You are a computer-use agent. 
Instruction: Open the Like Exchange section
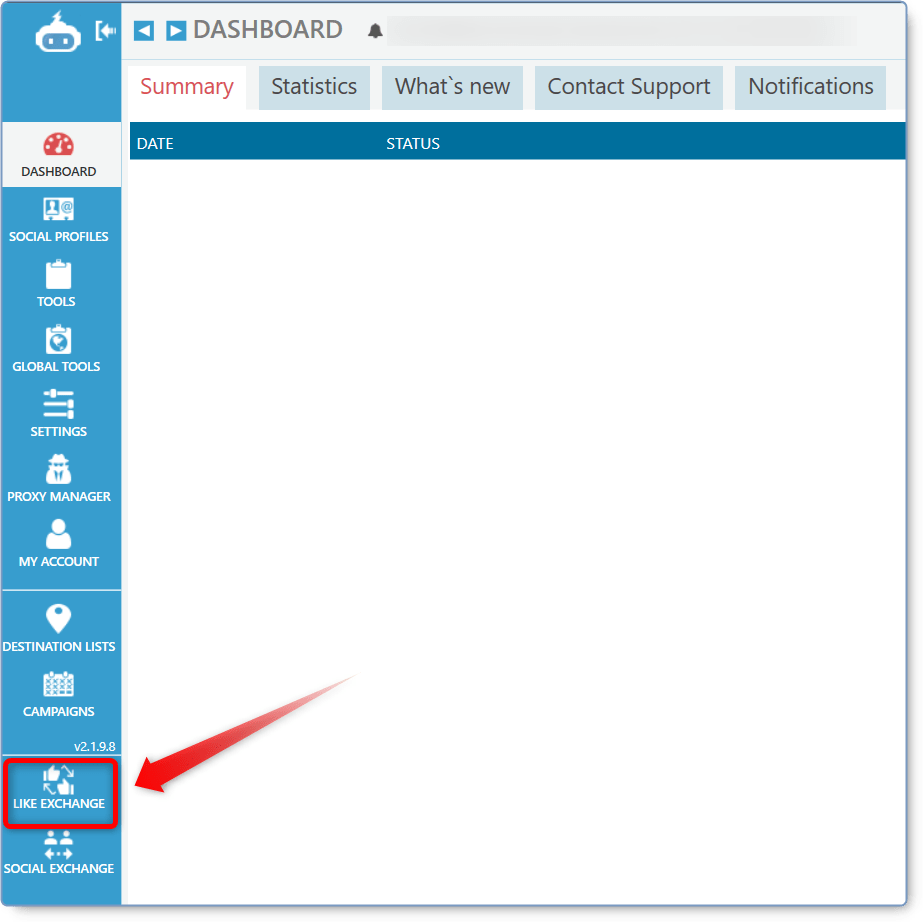pyautogui.click(x=60, y=792)
